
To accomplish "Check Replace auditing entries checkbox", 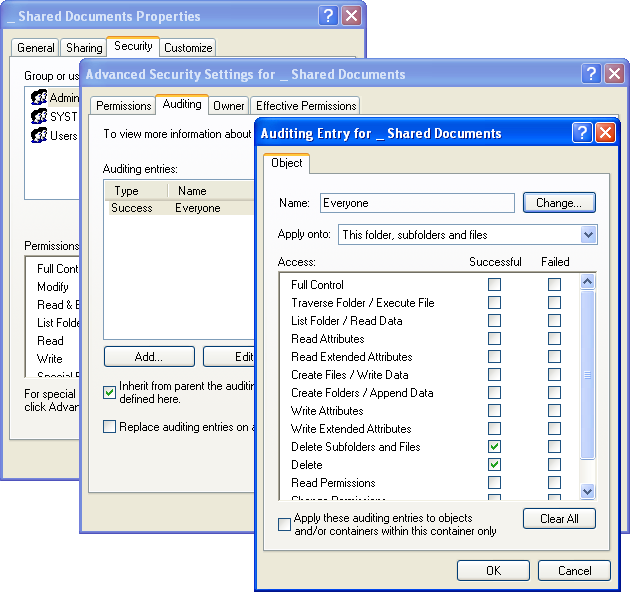I will [109, 426].
